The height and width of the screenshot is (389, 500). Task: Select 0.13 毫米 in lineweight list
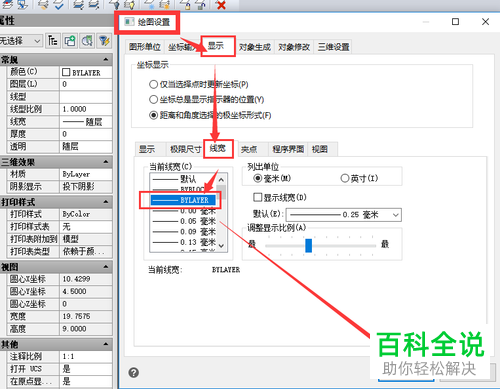(x=184, y=242)
